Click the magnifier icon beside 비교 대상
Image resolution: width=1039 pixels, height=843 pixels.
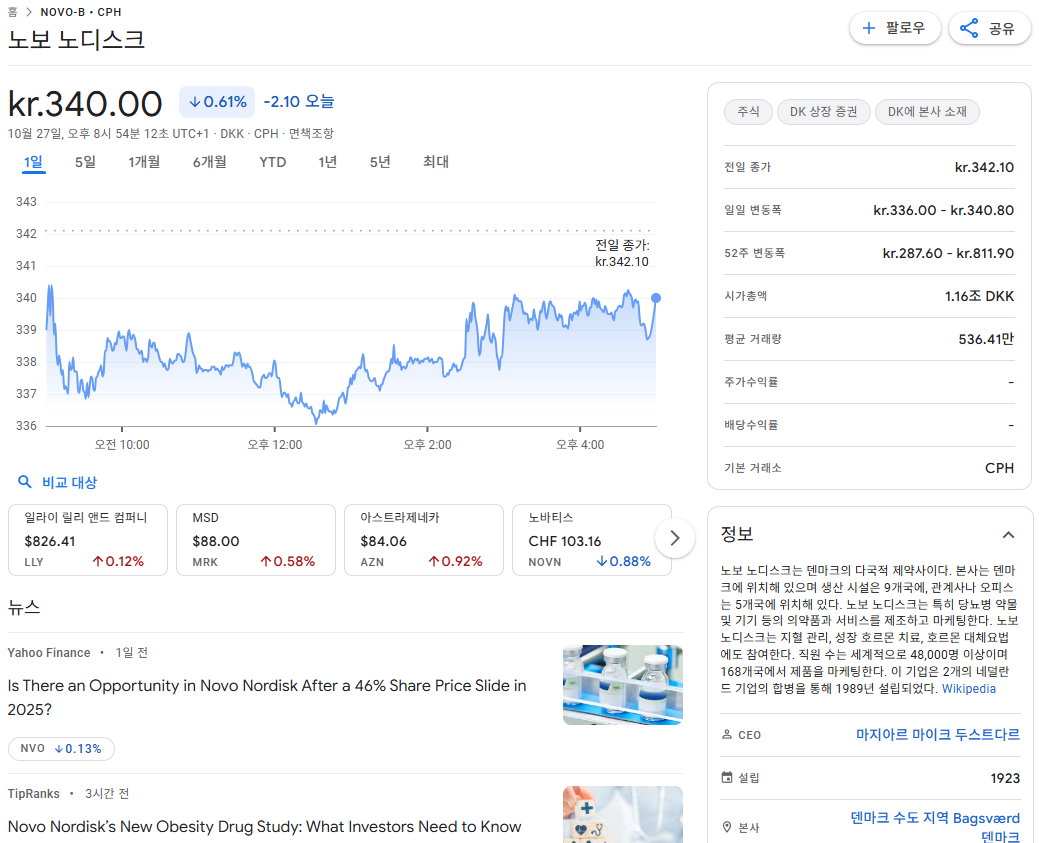pos(25,482)
